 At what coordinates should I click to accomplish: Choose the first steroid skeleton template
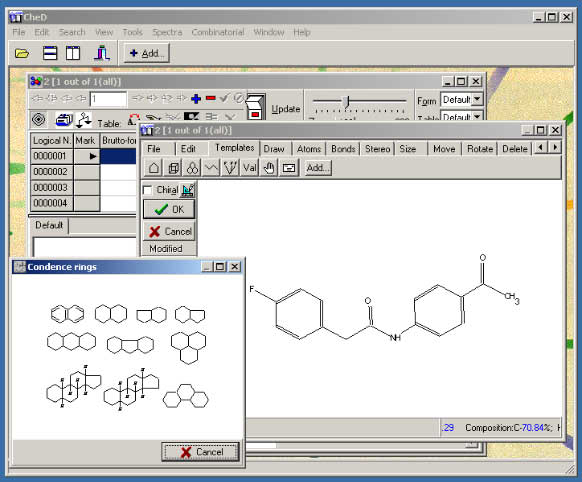click(73, 386)
